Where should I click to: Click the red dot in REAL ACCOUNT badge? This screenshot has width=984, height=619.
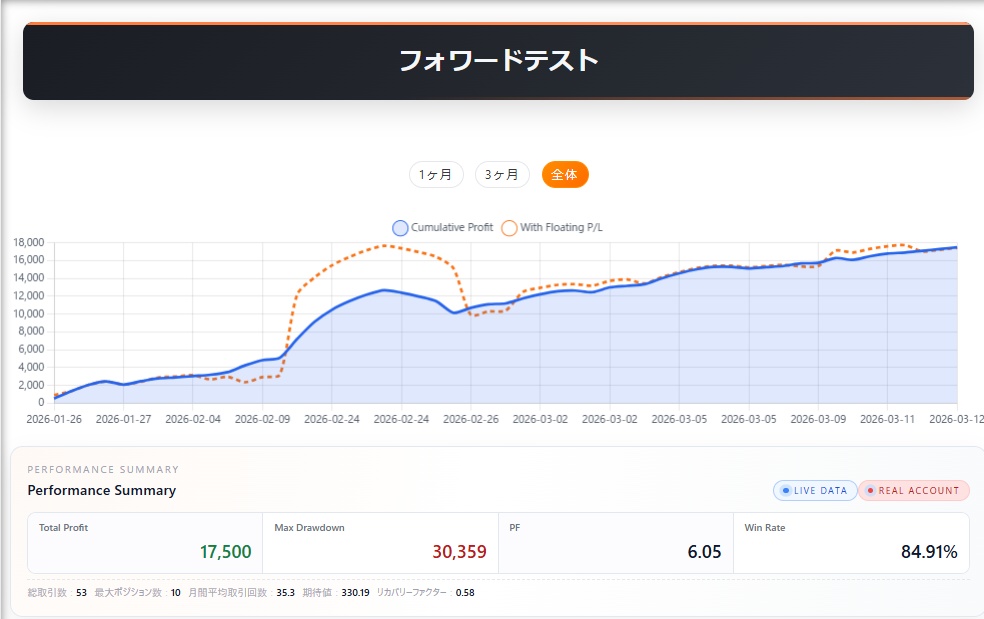tap(871, 491)
